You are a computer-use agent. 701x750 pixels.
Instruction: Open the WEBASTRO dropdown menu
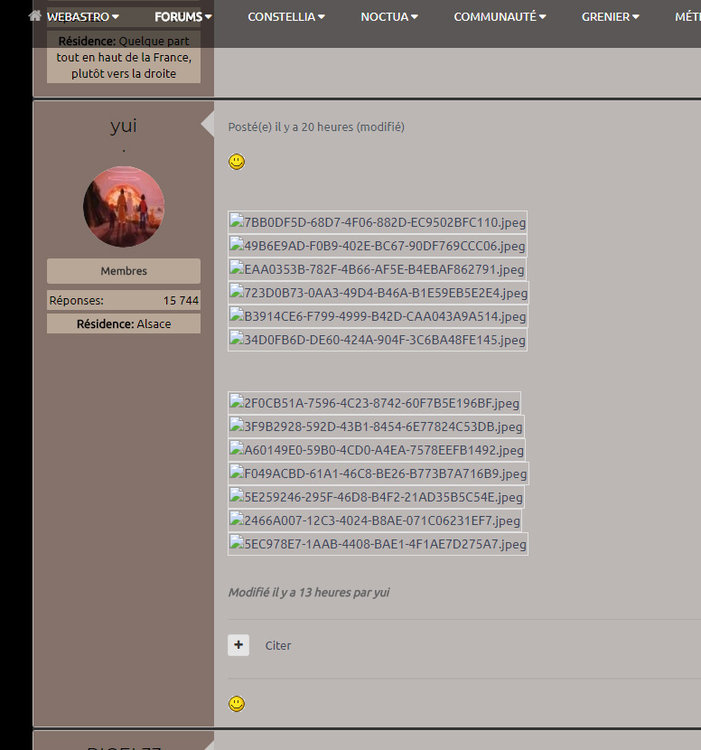[83, 17]
